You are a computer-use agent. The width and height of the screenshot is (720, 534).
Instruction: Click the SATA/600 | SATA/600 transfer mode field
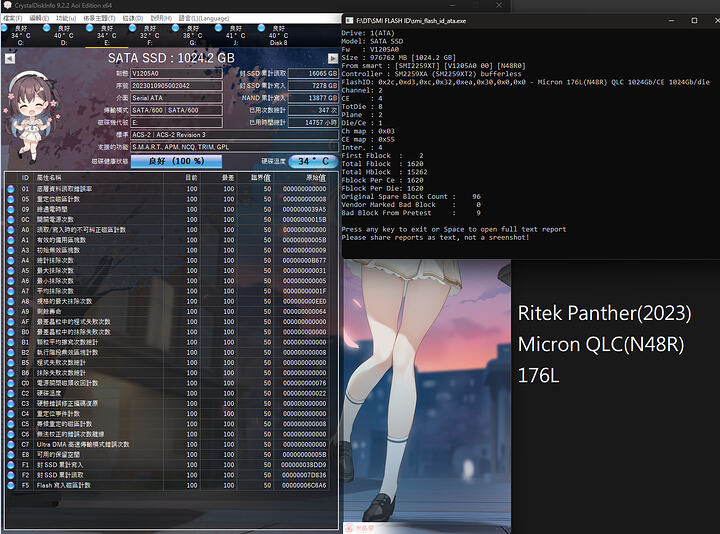tap(176, 110)
